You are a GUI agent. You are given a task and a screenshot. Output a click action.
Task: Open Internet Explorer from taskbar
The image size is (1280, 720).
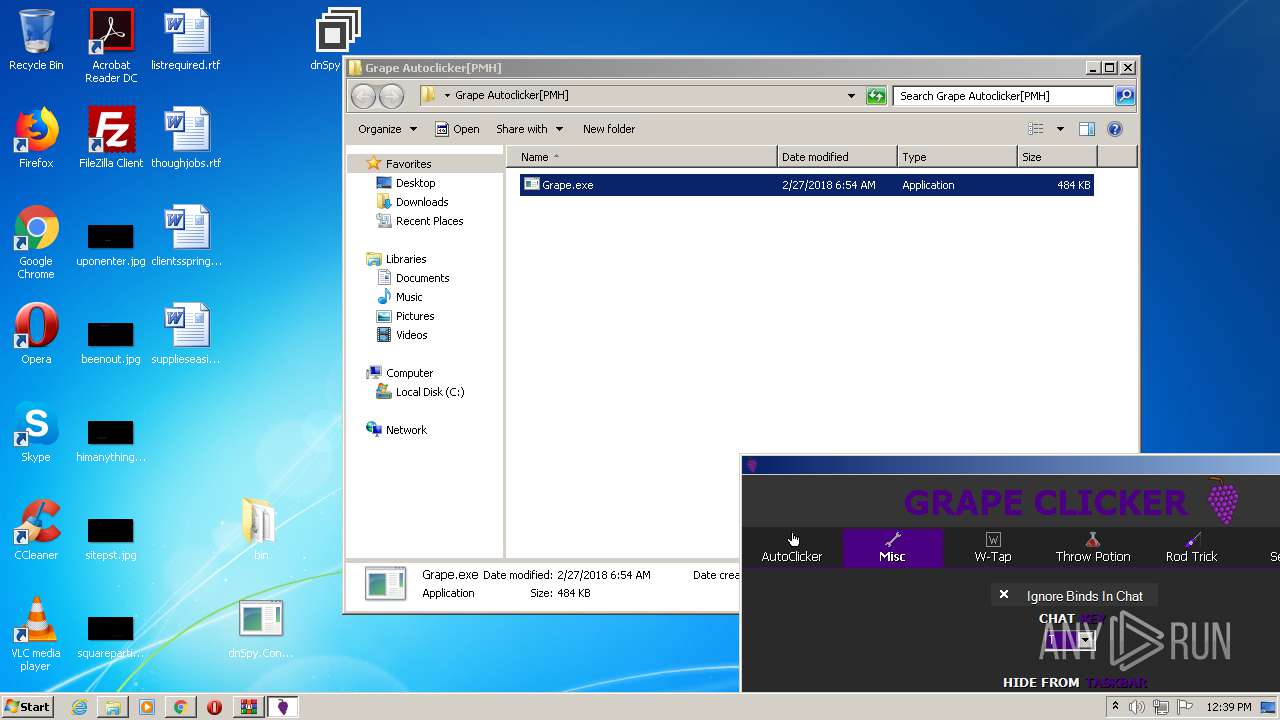pos(79,707)
